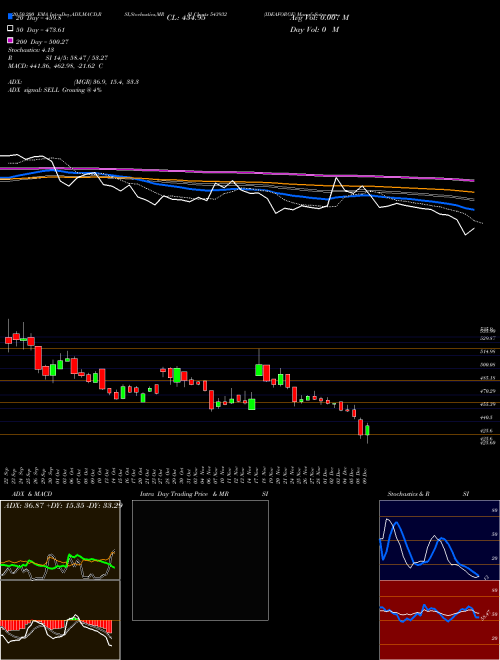The height and width of the screenshot is (660, 500).
Task: Click the white 50 Day legend swatch
Action: [x=10, y=29]
